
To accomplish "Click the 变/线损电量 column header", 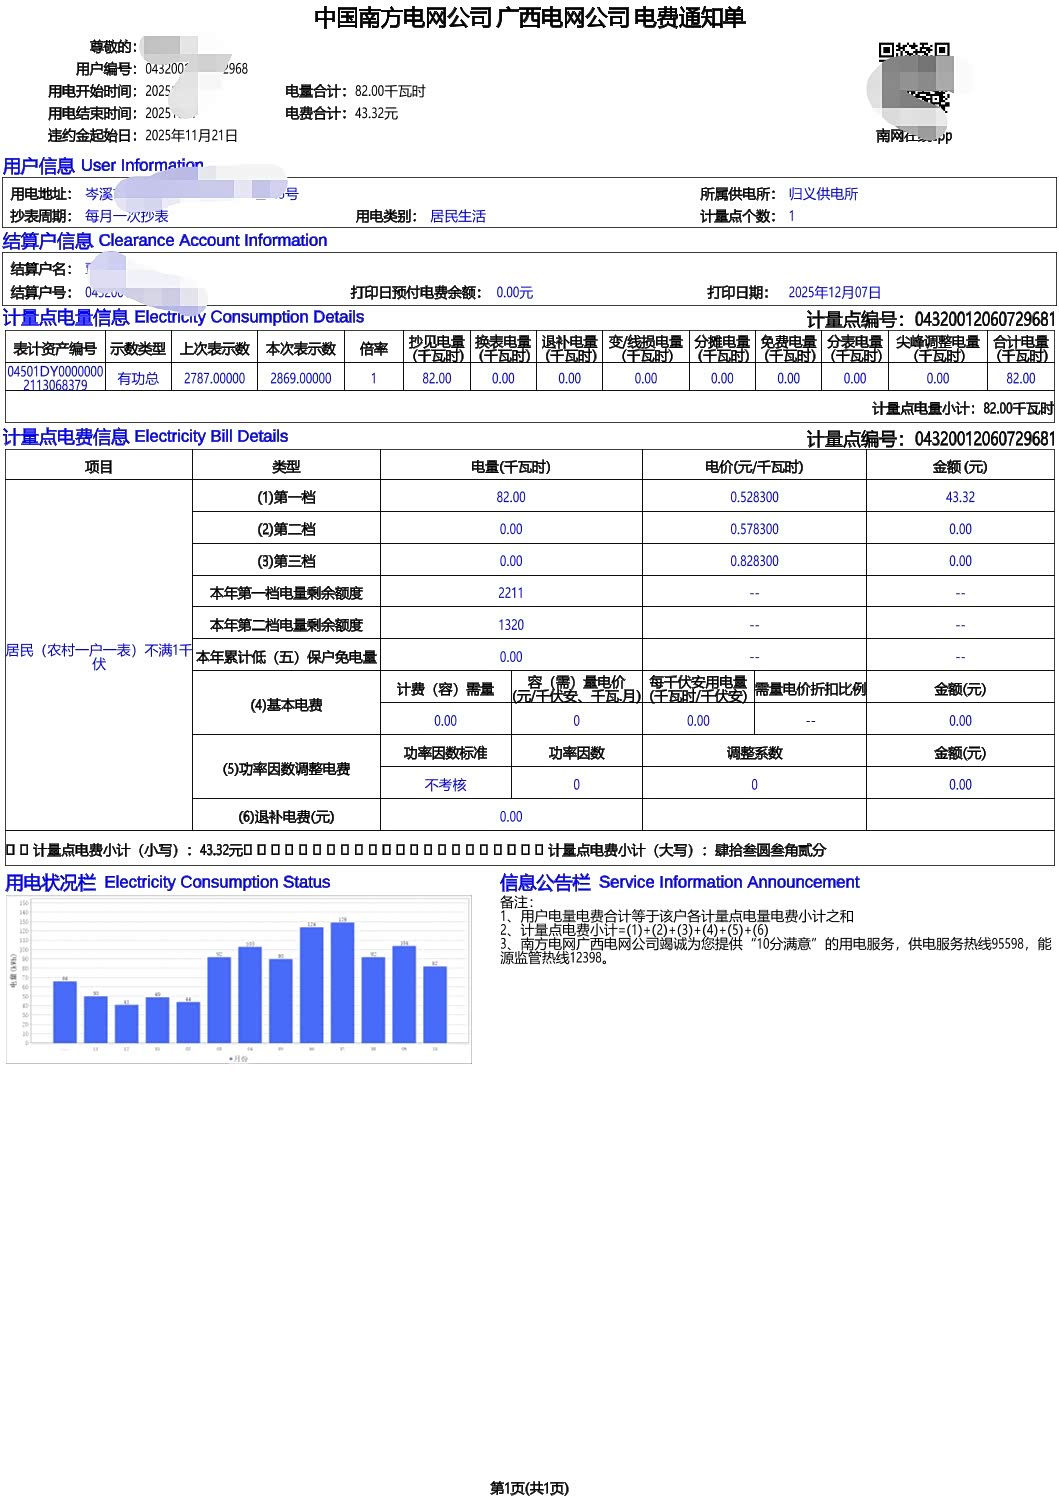I will [x=646, y=348].
